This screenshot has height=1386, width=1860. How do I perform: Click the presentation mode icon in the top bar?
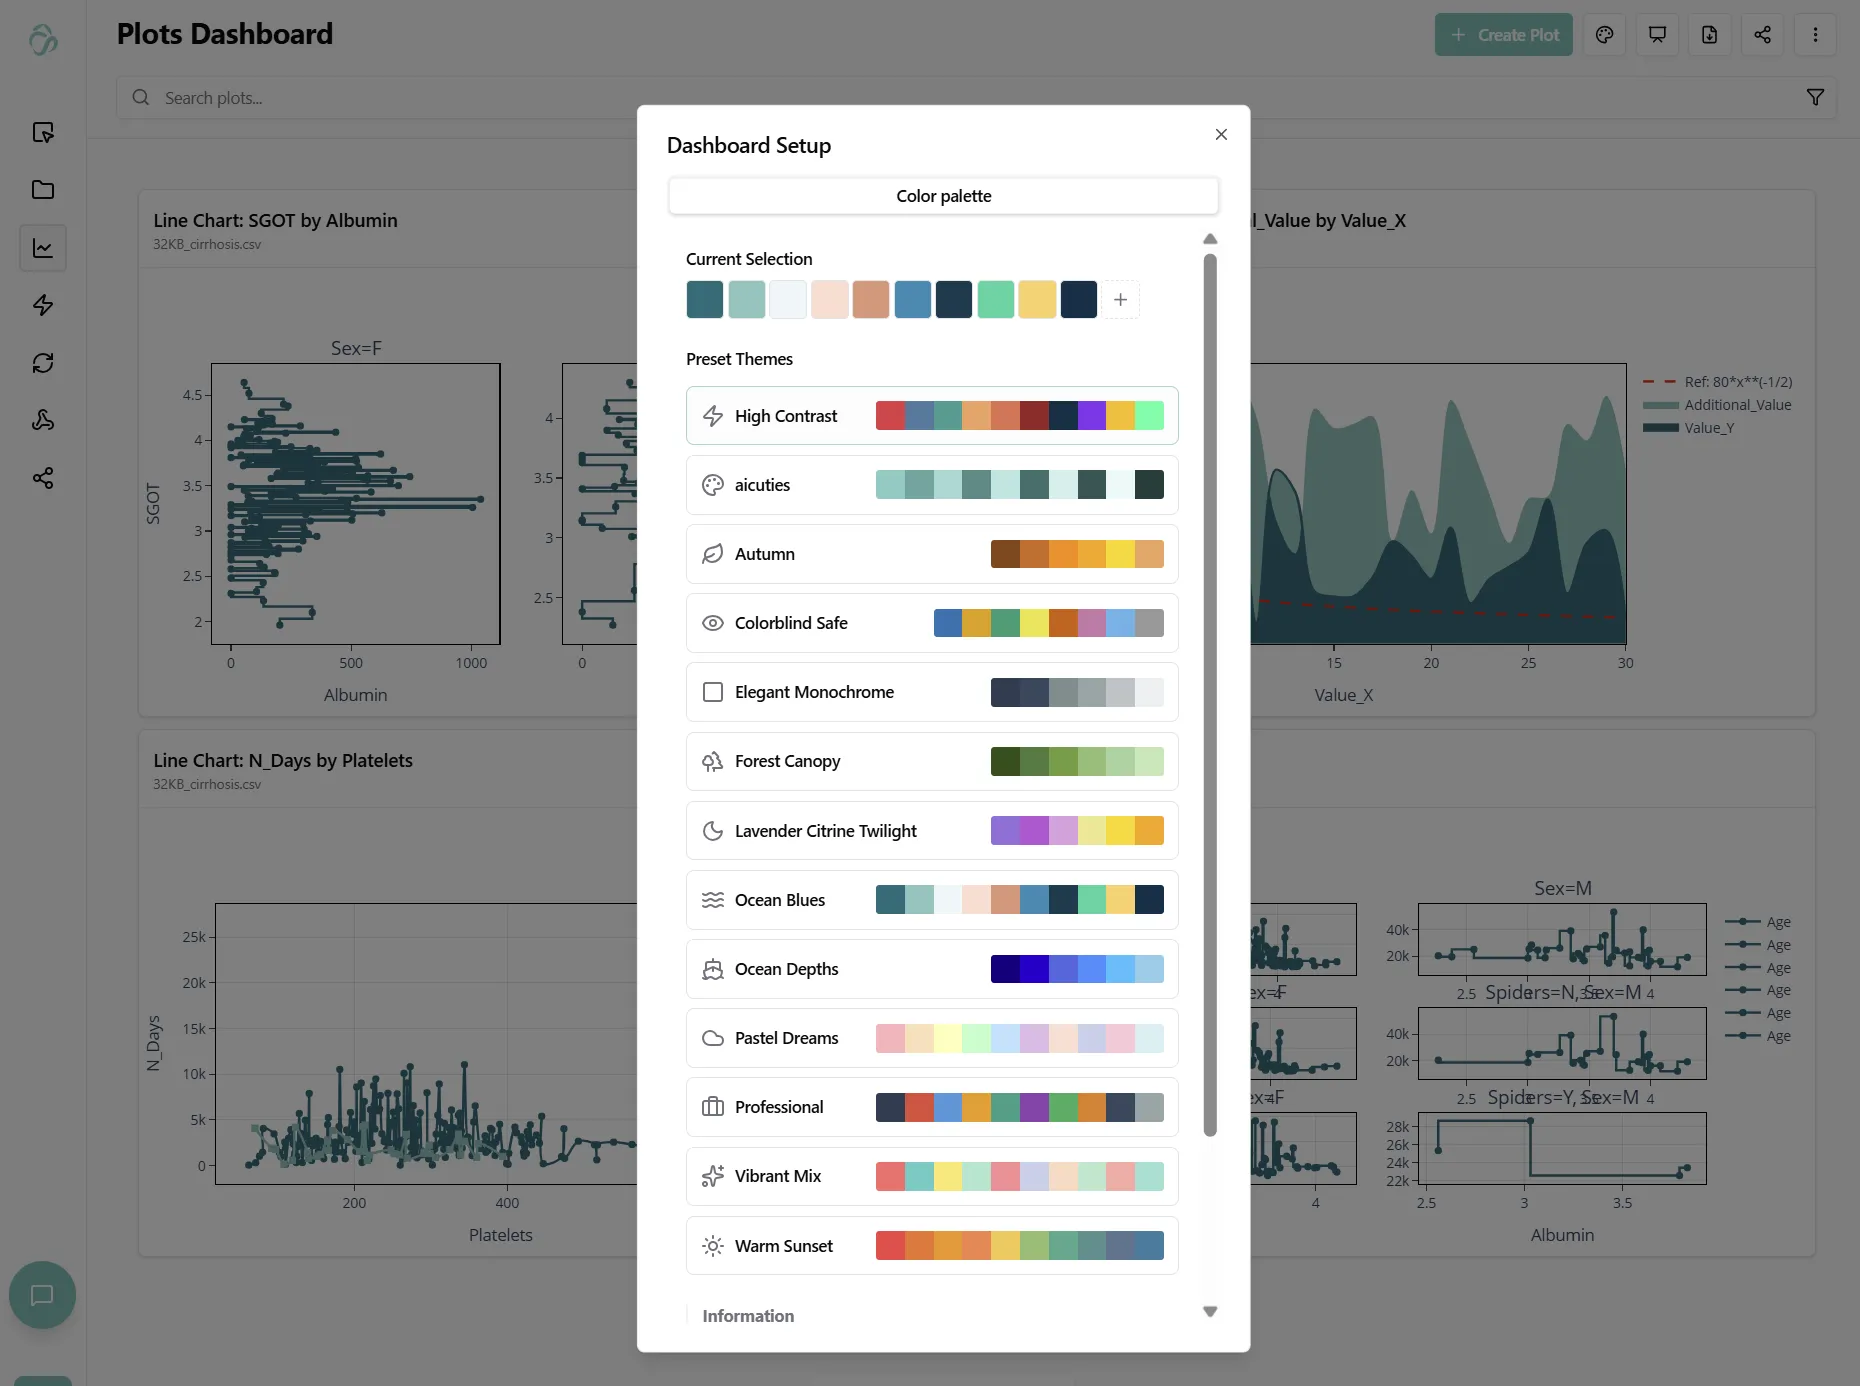(x=1657, y=34)
